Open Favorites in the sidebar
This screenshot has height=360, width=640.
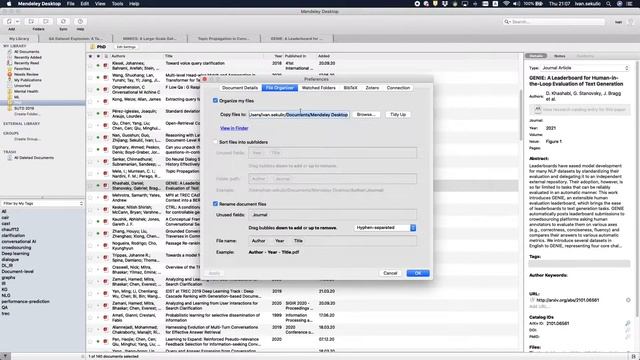coord(22,69)
